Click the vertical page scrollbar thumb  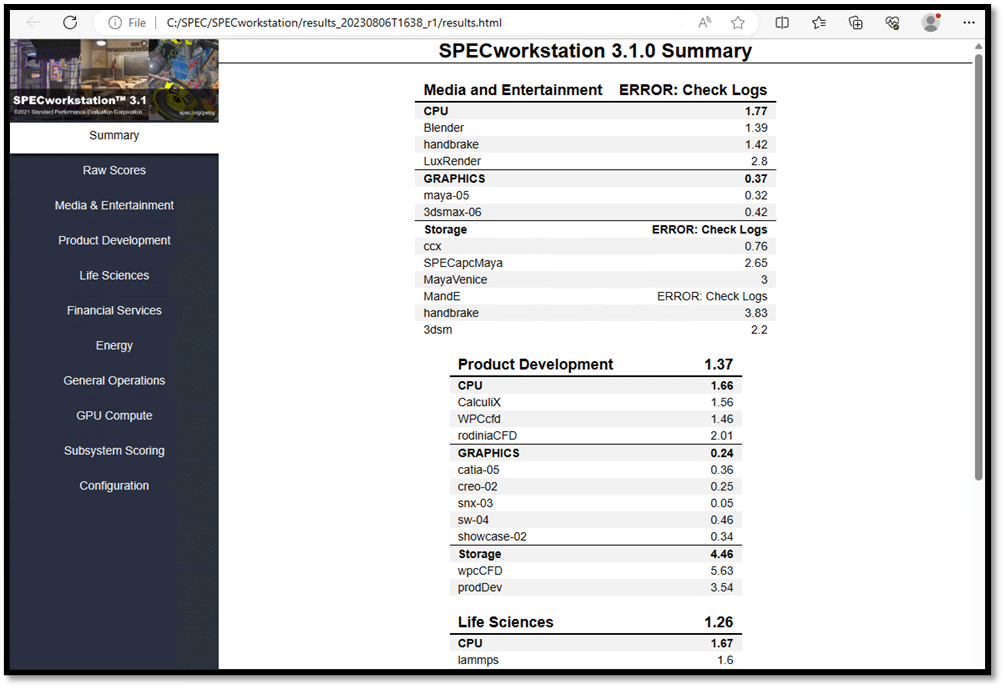(x=978, y=266)
